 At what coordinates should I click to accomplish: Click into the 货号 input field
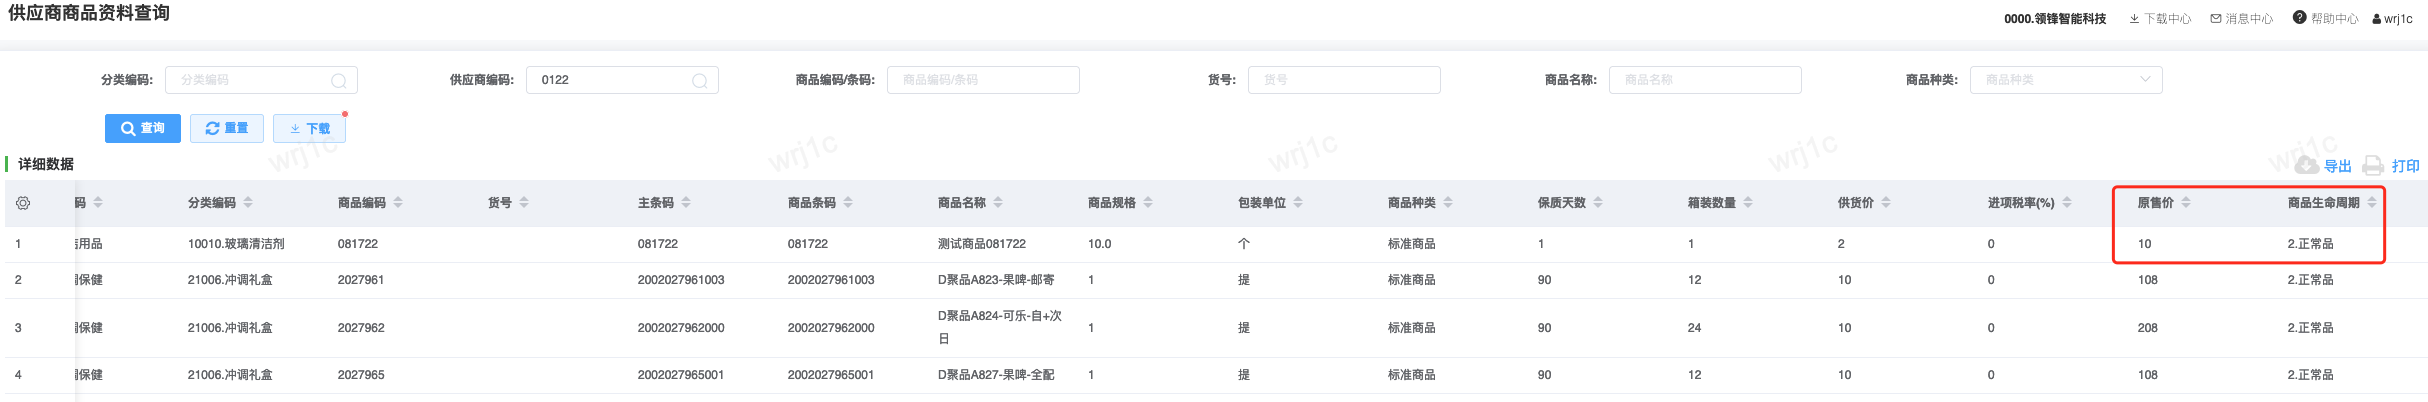pos(1343,80)
